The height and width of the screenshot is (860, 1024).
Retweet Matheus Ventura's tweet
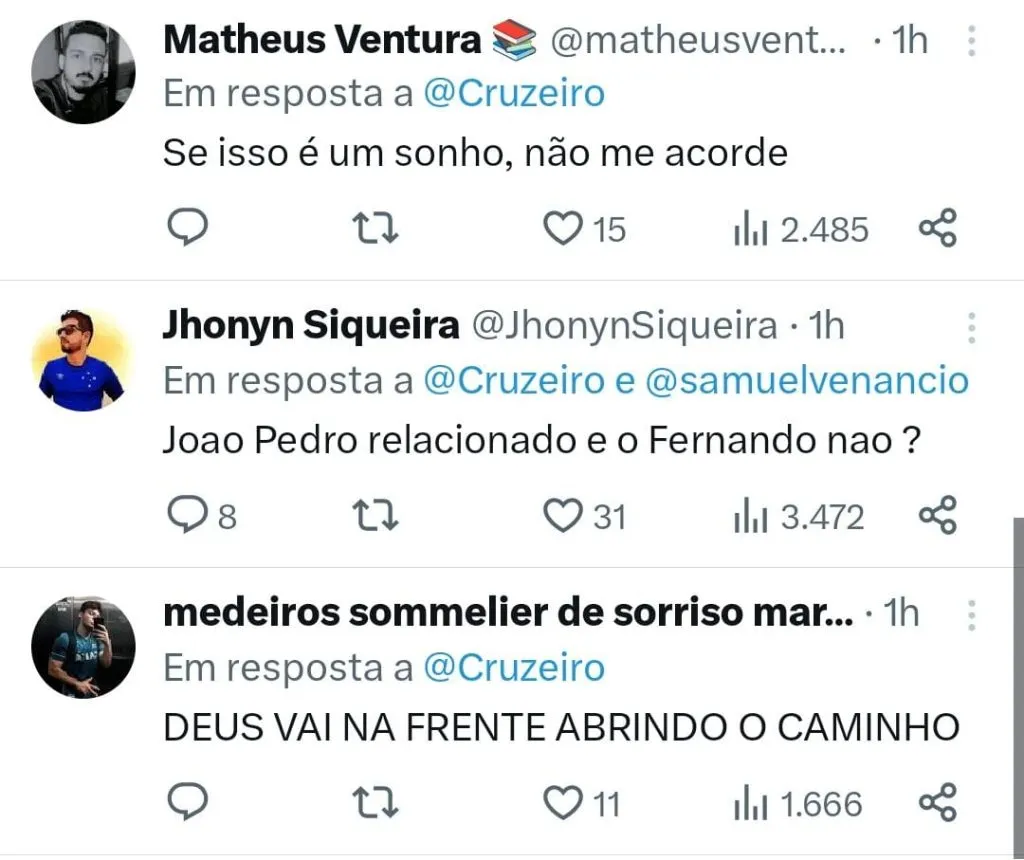pyautogui.click(x=378, y=229)
